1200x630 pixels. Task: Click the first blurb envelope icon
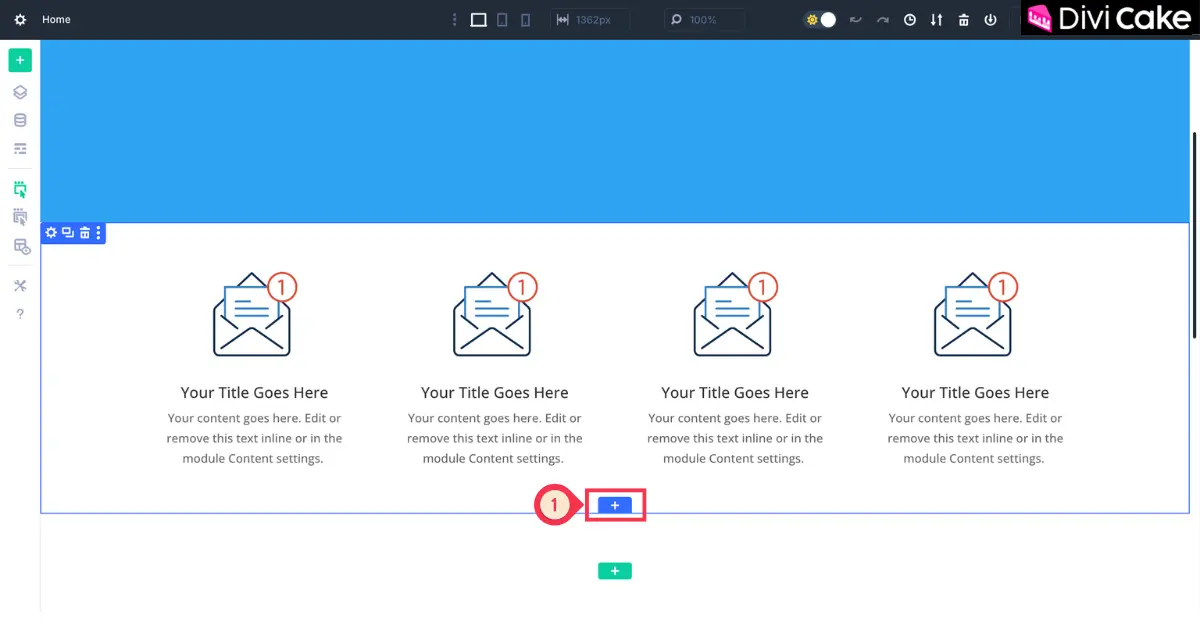click(255, 314)
